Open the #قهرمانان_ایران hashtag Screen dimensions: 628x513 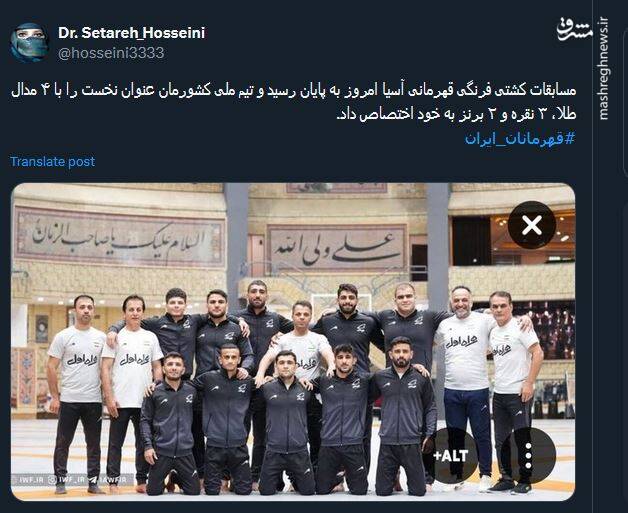(x=520, y=139)
